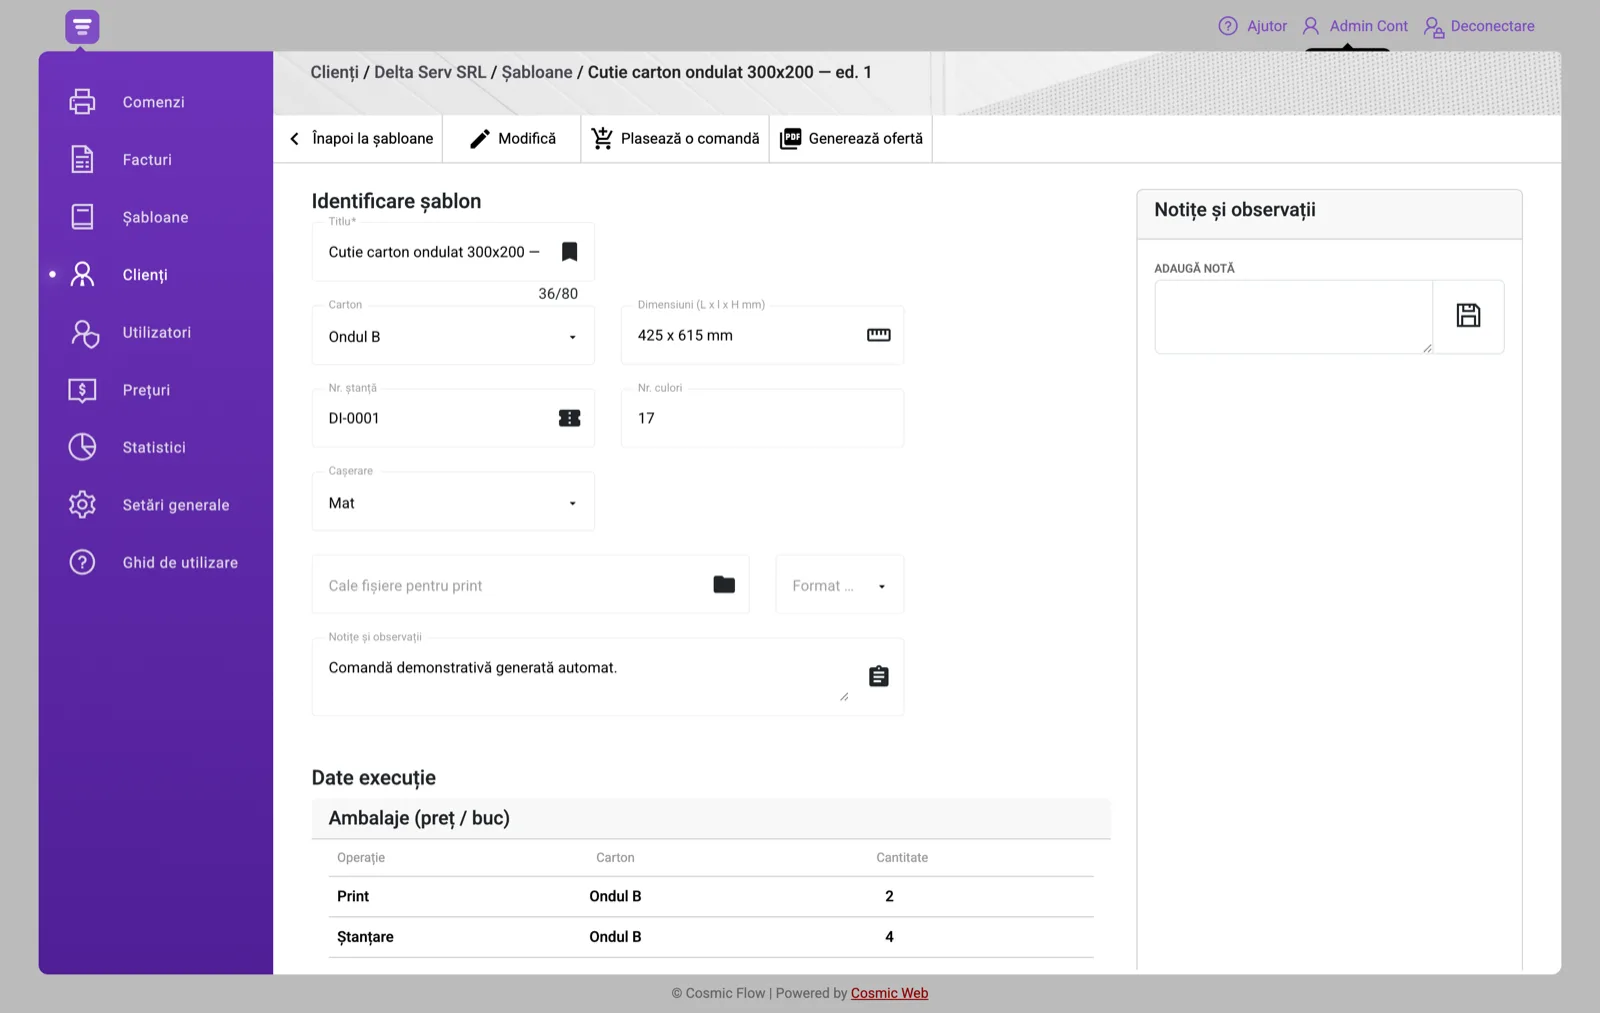Viewport: 1600px width, 1013px height.
Task: Click the folder icon for print files
Action: tap(724, 585)
